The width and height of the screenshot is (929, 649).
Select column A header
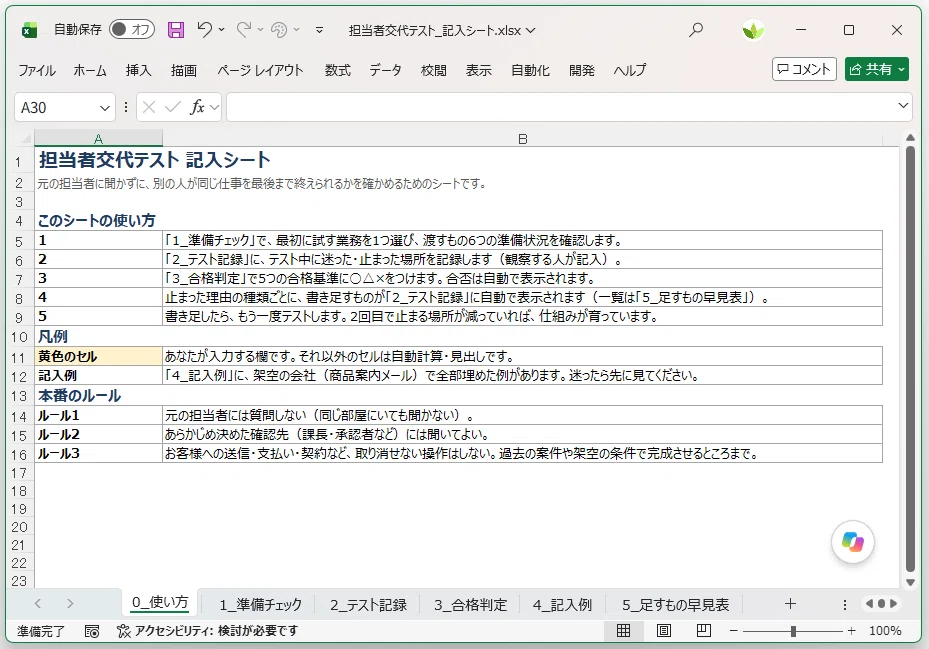tap(98, 139)
